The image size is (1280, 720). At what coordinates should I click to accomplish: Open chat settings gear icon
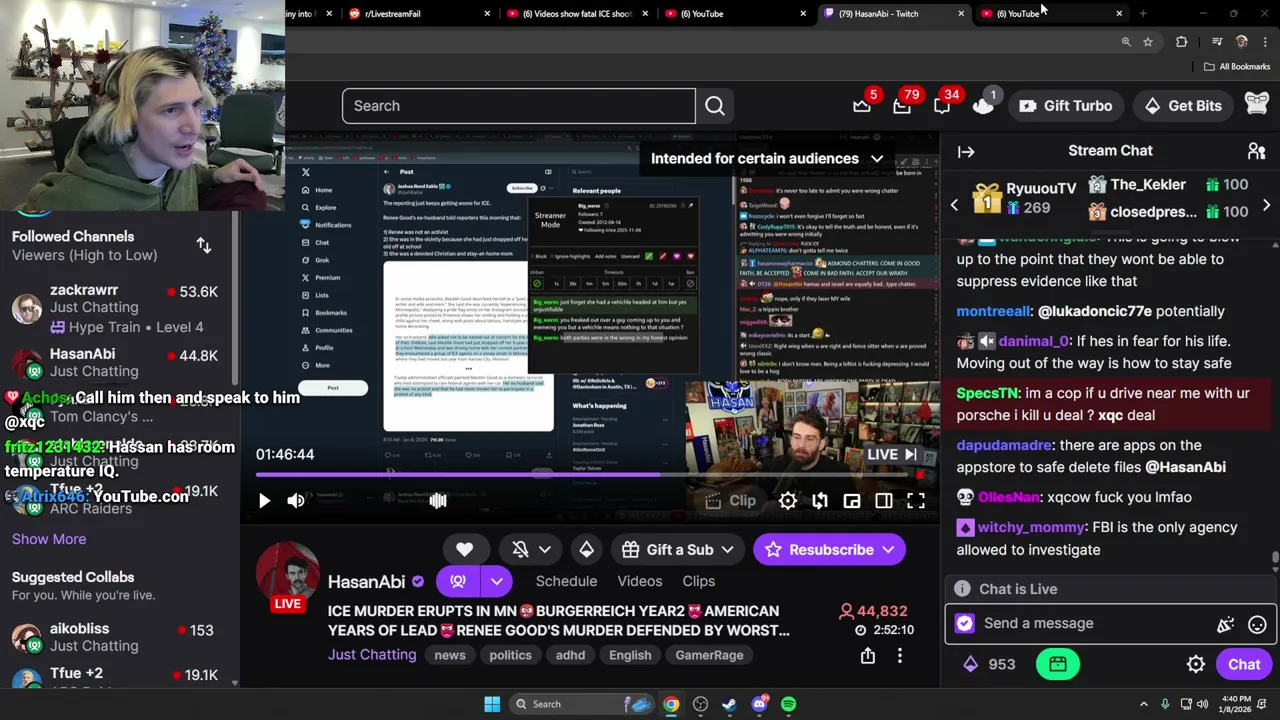1196,665
